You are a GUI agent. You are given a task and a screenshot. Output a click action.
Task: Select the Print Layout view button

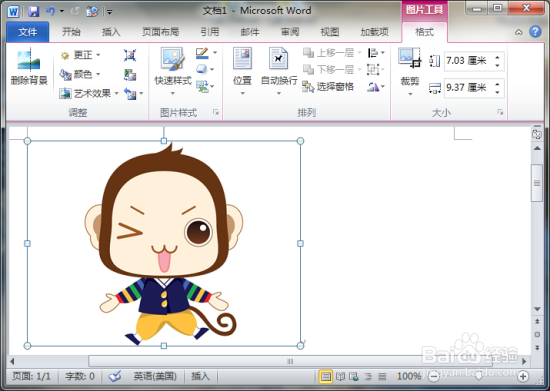(x=326, y=377)
